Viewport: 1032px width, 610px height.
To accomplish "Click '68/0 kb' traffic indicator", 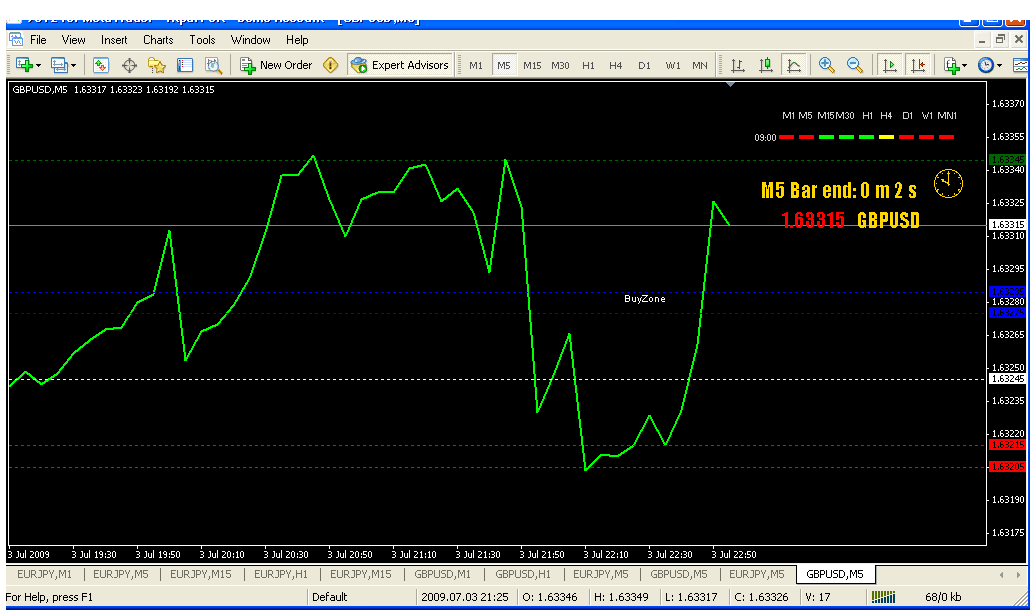I will [x=943, y=597].
